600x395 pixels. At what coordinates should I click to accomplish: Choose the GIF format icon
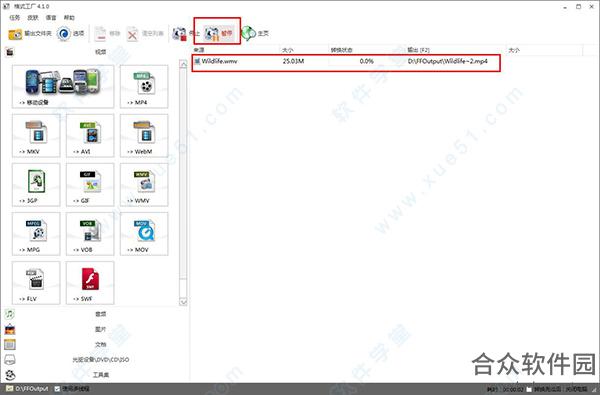coord(90,184)
